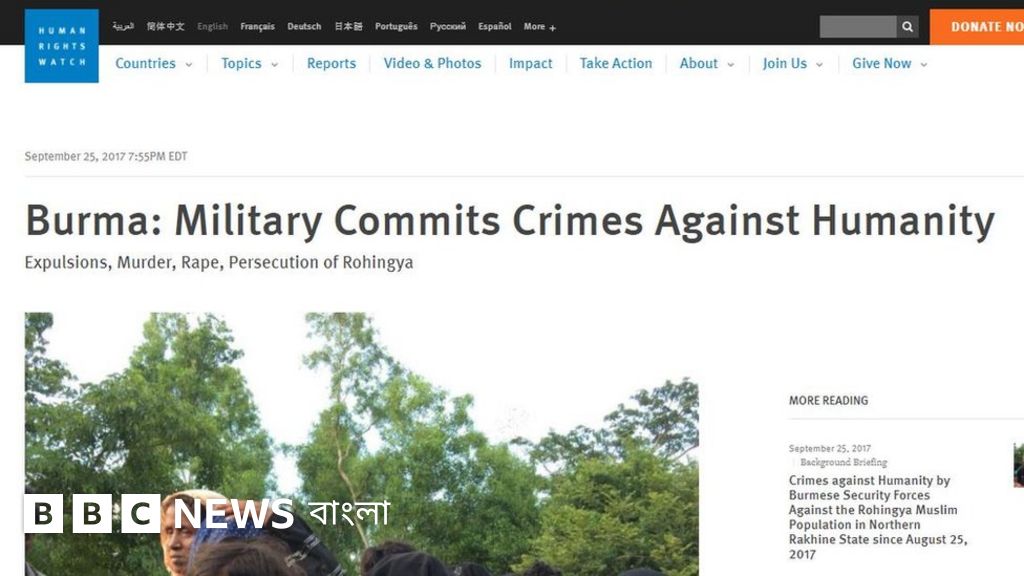
Task: Go to Video & Photos section
Action: [x=432, y=63]
